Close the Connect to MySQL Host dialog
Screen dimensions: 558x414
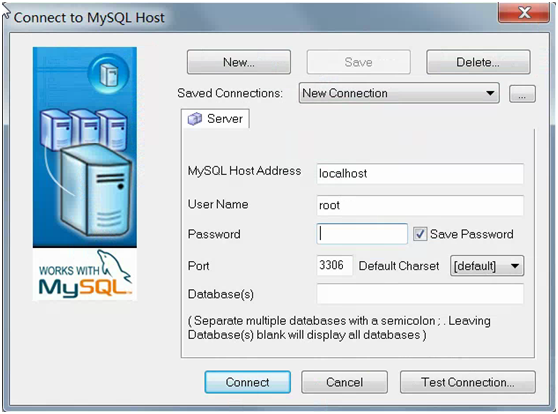524,12
